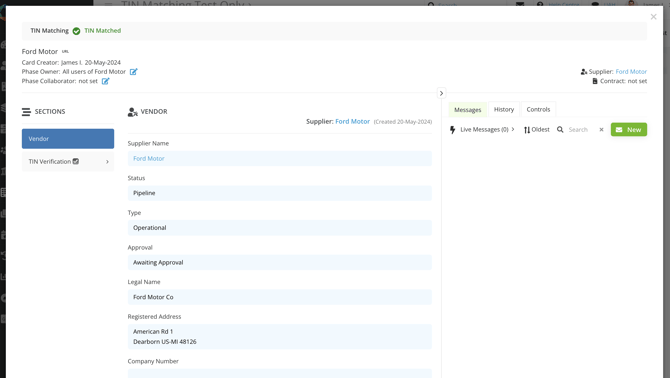Click the Sections hamburger icon
670x378 pixels.
[x=26, y=112]
